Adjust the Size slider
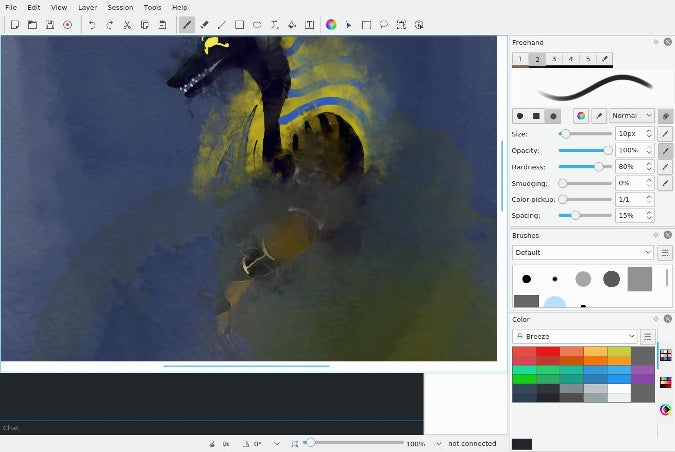 coord(585,134)
